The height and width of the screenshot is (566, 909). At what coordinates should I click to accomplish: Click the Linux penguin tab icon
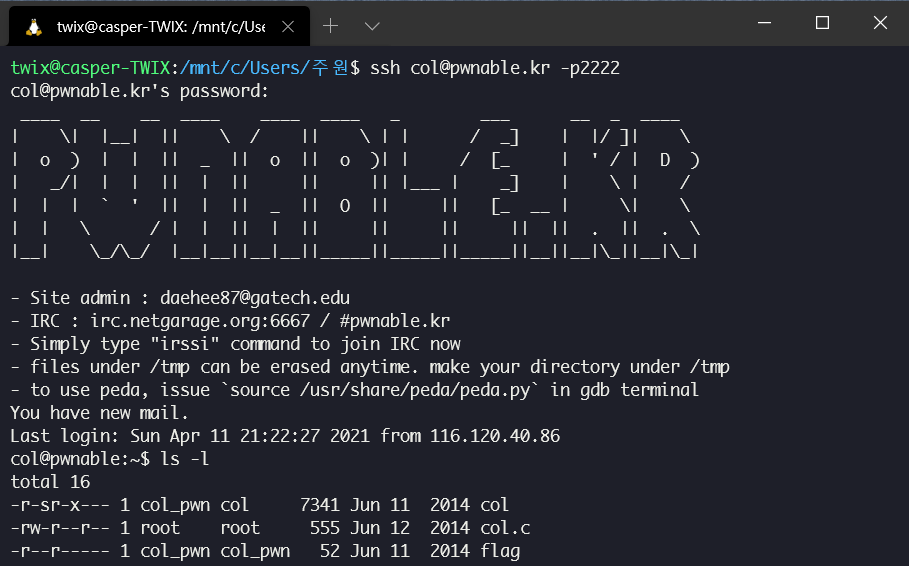pyautogui.click(x=34, y=27)
